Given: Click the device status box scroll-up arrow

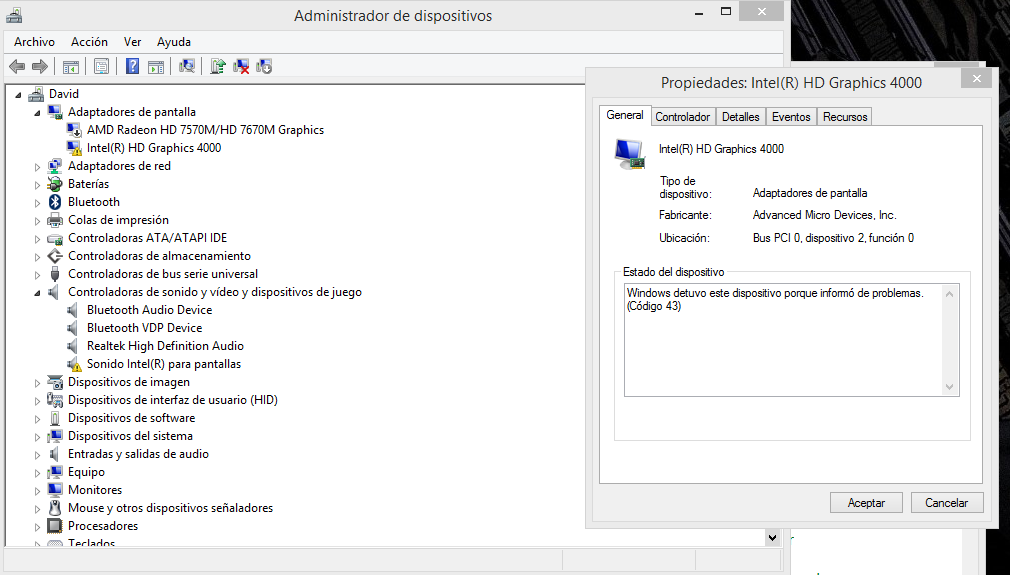Looking at the screenshot, I should [x=949, y=294].
